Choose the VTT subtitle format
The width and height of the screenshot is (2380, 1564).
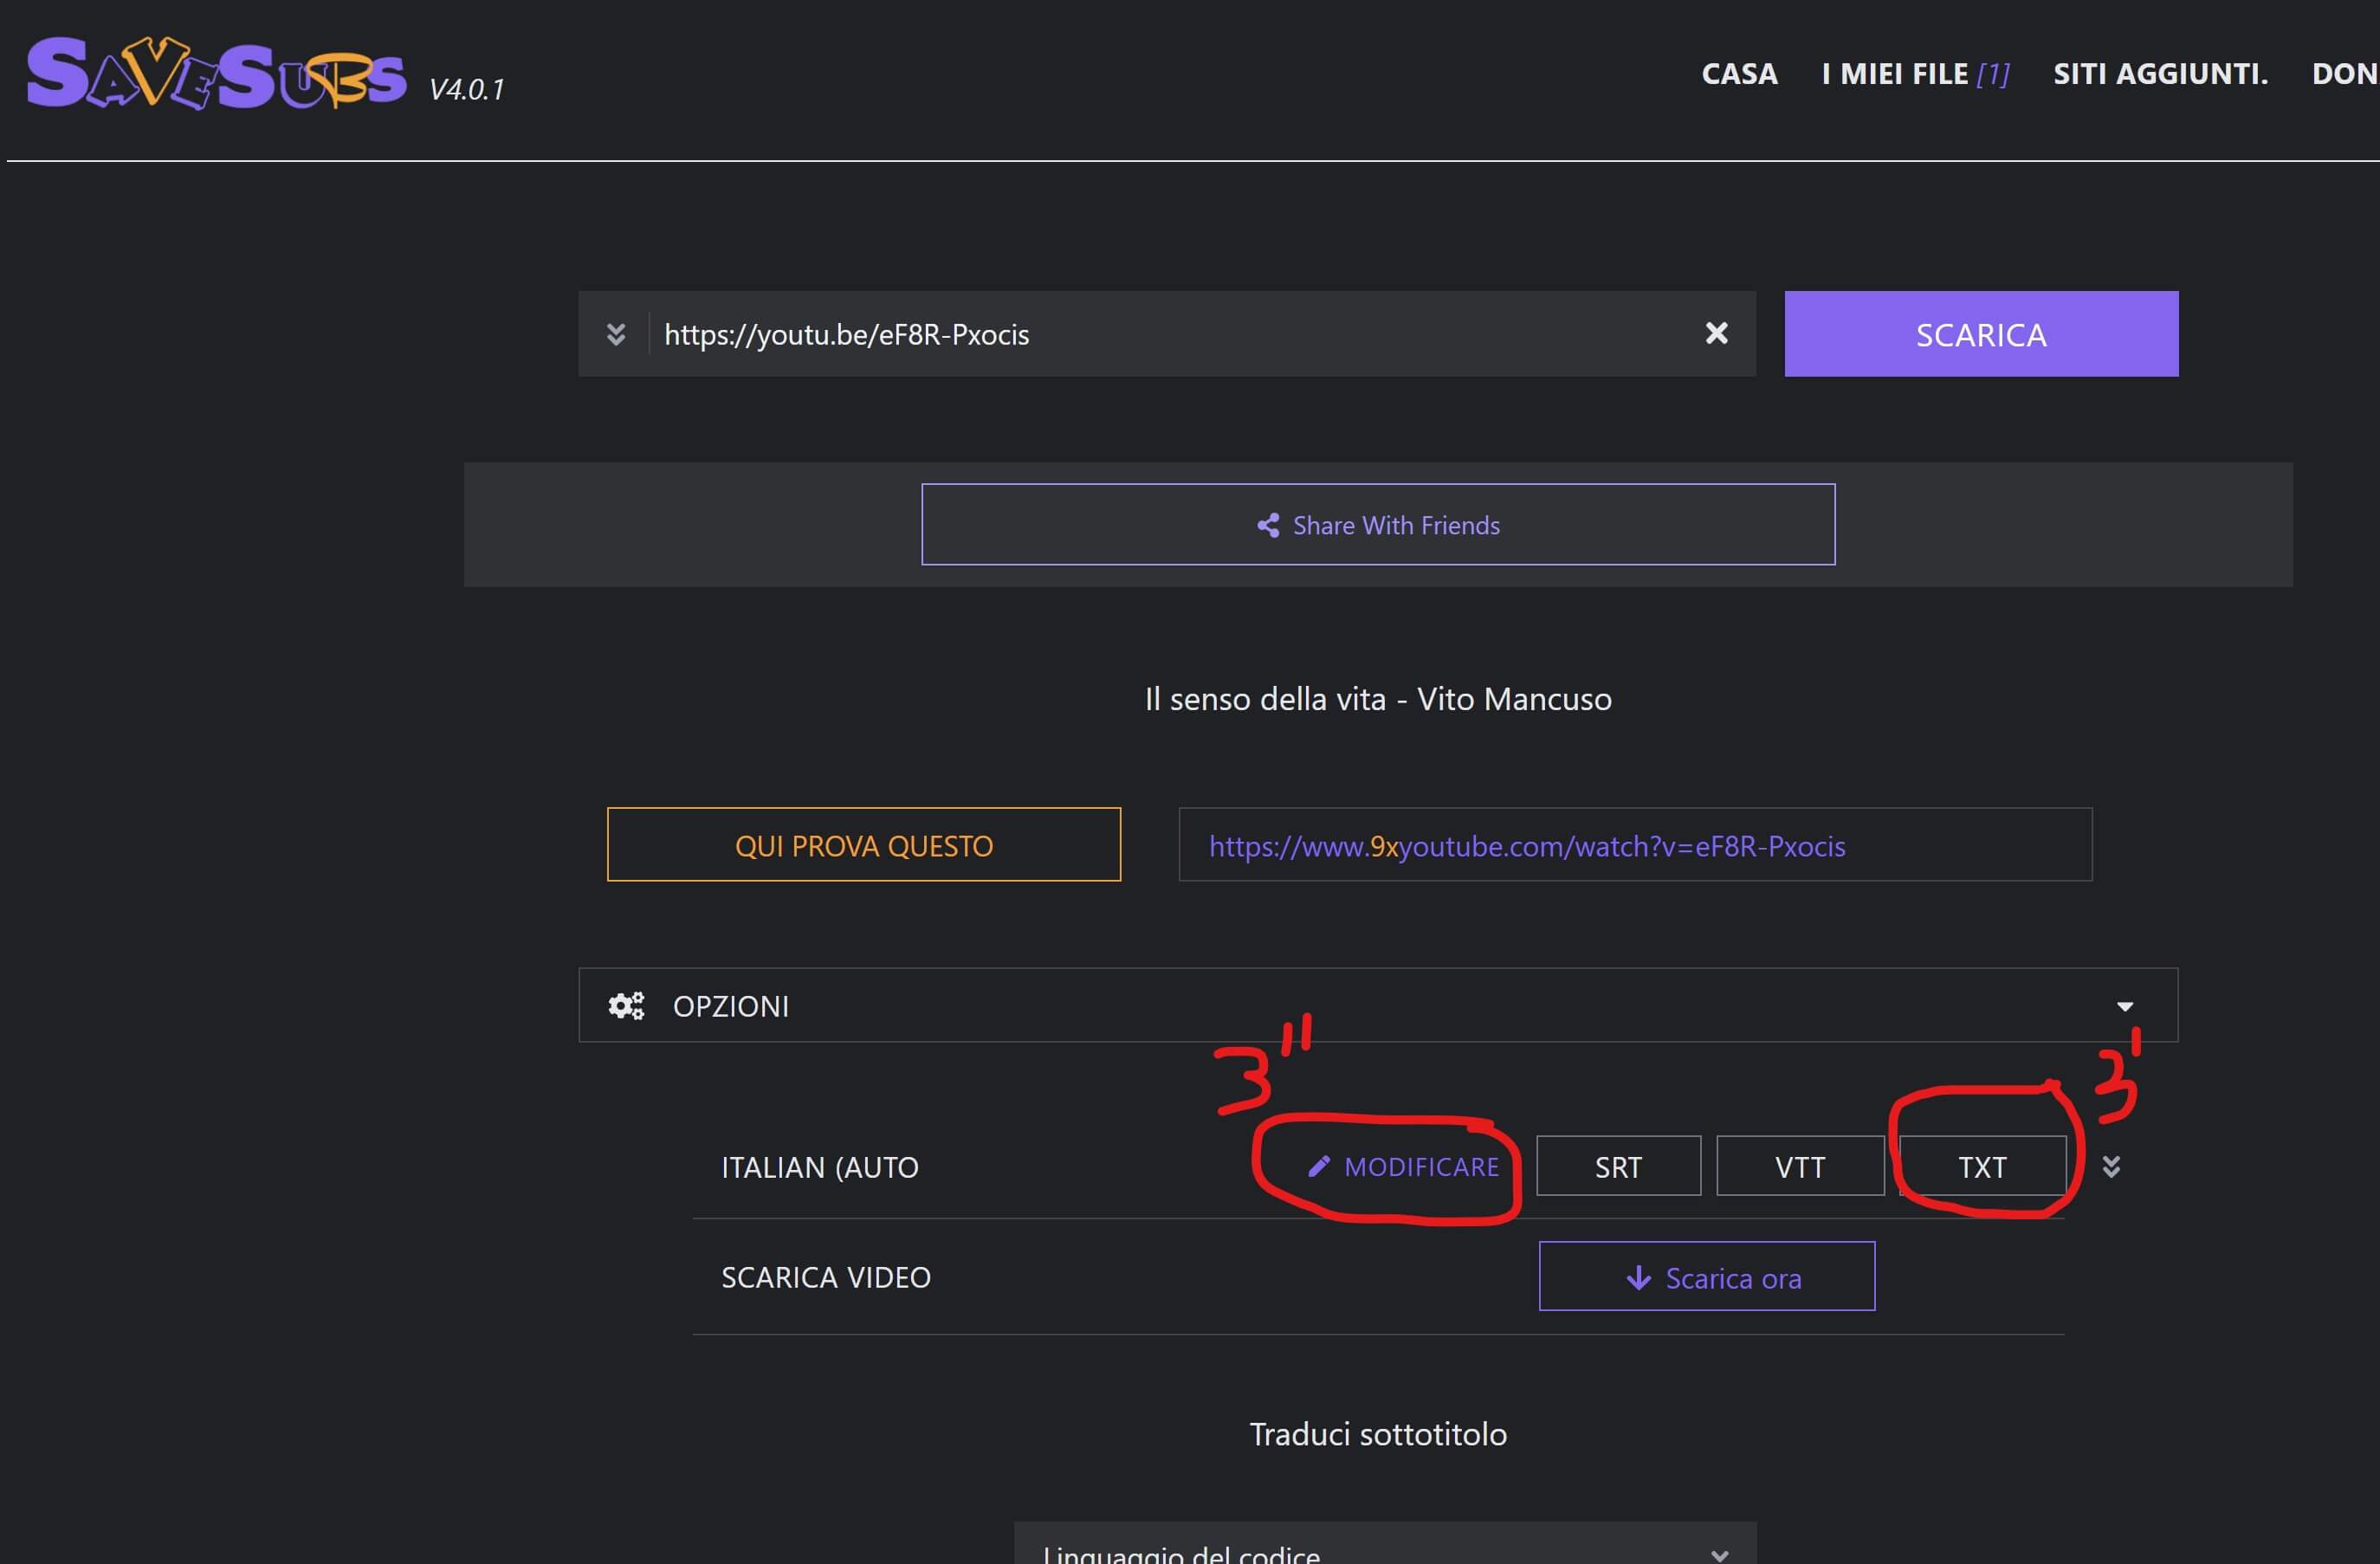[1800, 1166]
